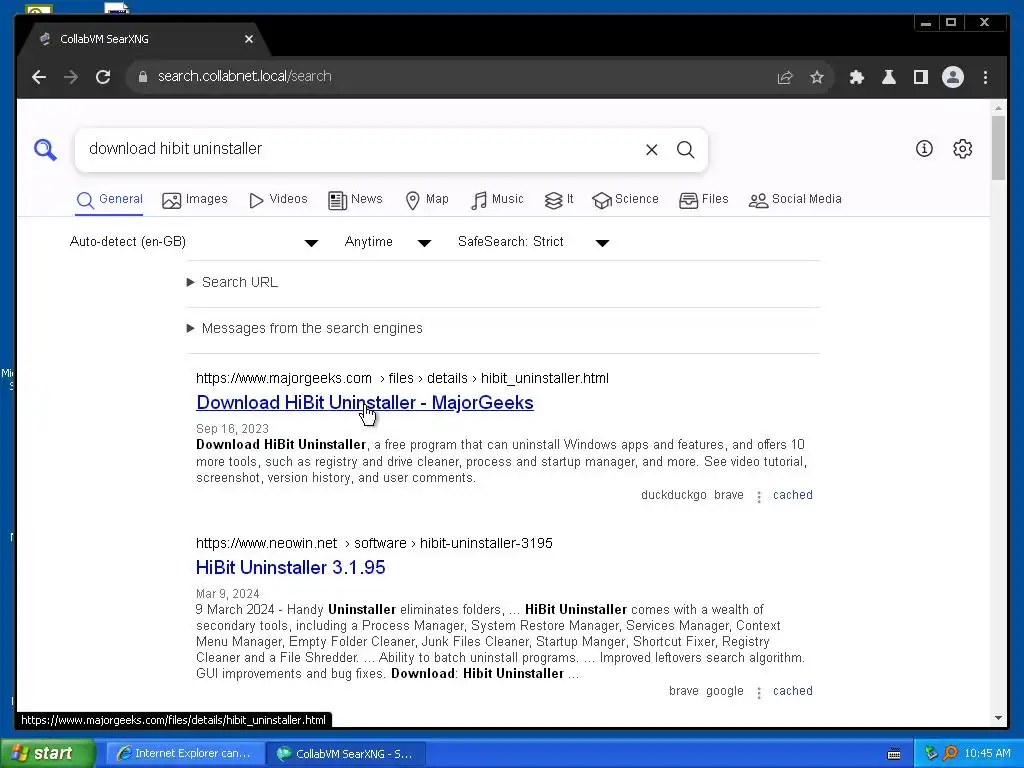The width and height of the screenshot is (1024, 768).
Task: Switch to the Videos tab
Action: (x=278, y=200)
